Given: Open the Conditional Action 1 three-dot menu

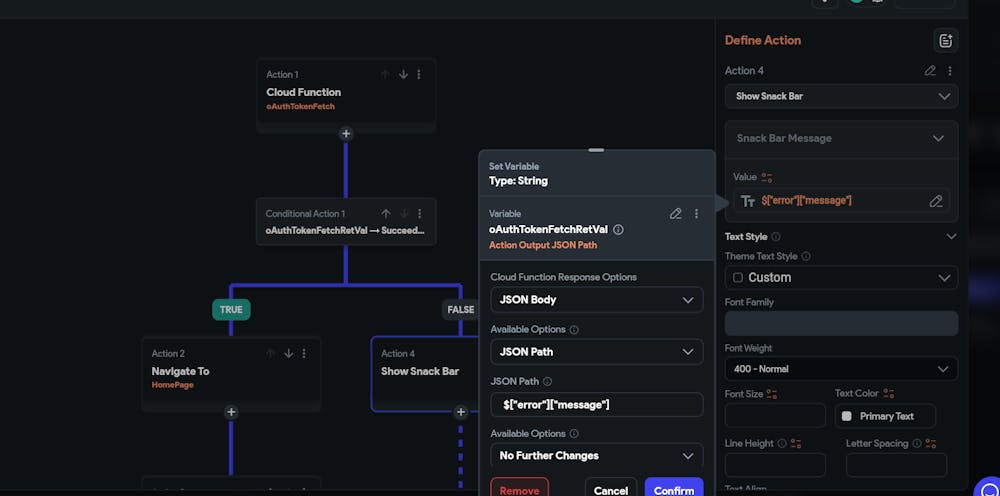Looking at the screenshot, I should [x=419, y=213].
